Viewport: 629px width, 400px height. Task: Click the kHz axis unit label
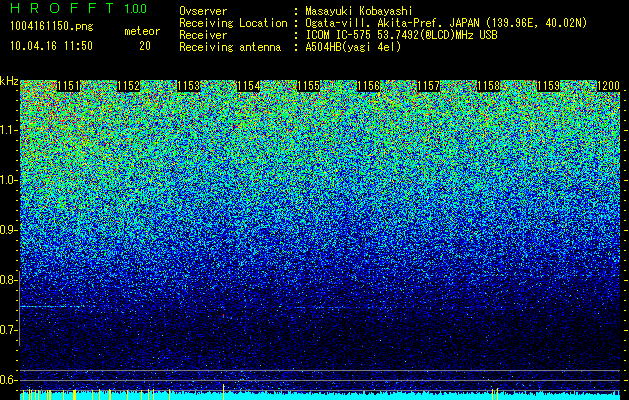[x=9, y=81]
